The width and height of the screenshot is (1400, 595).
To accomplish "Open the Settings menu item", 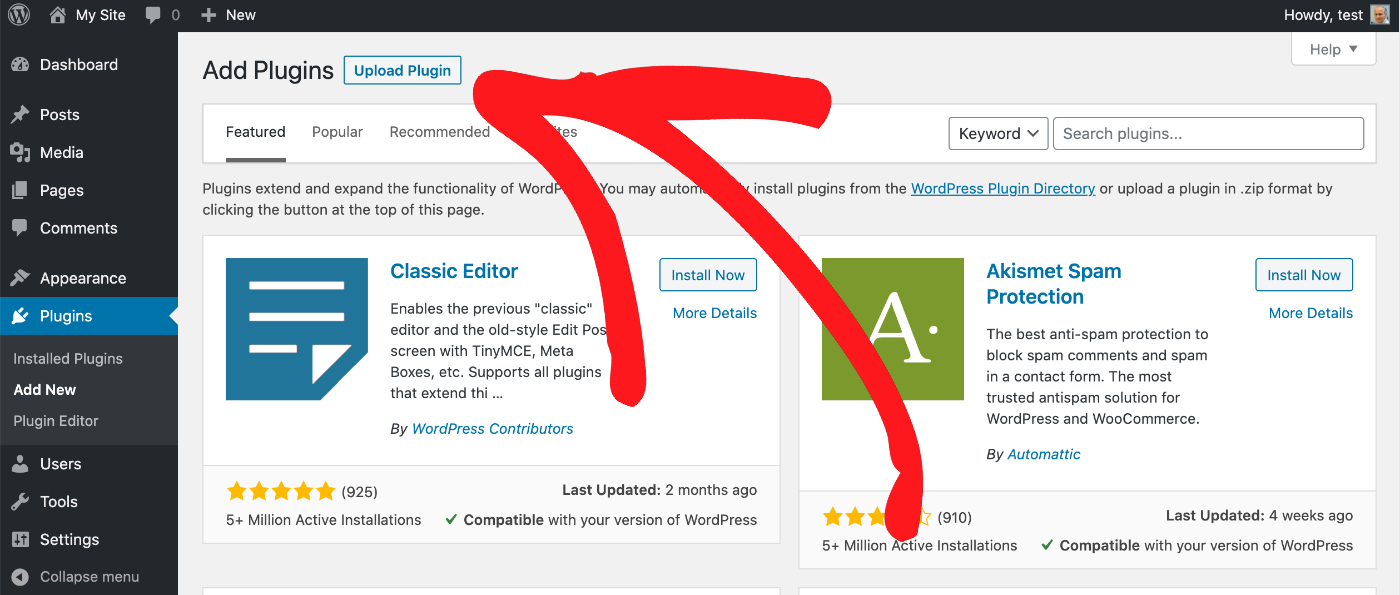I will point(89,541).
